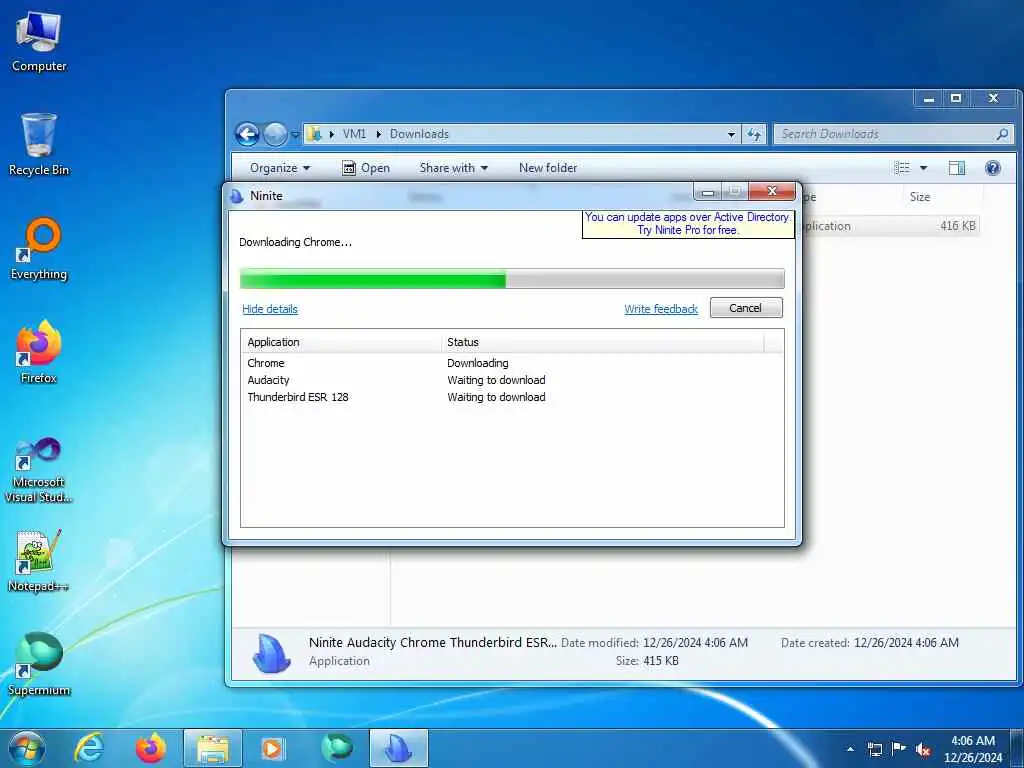Switch to the Windows Explorer taskbar button
Viewport: 1024px width, 768px height.
(x=213, y=748)
